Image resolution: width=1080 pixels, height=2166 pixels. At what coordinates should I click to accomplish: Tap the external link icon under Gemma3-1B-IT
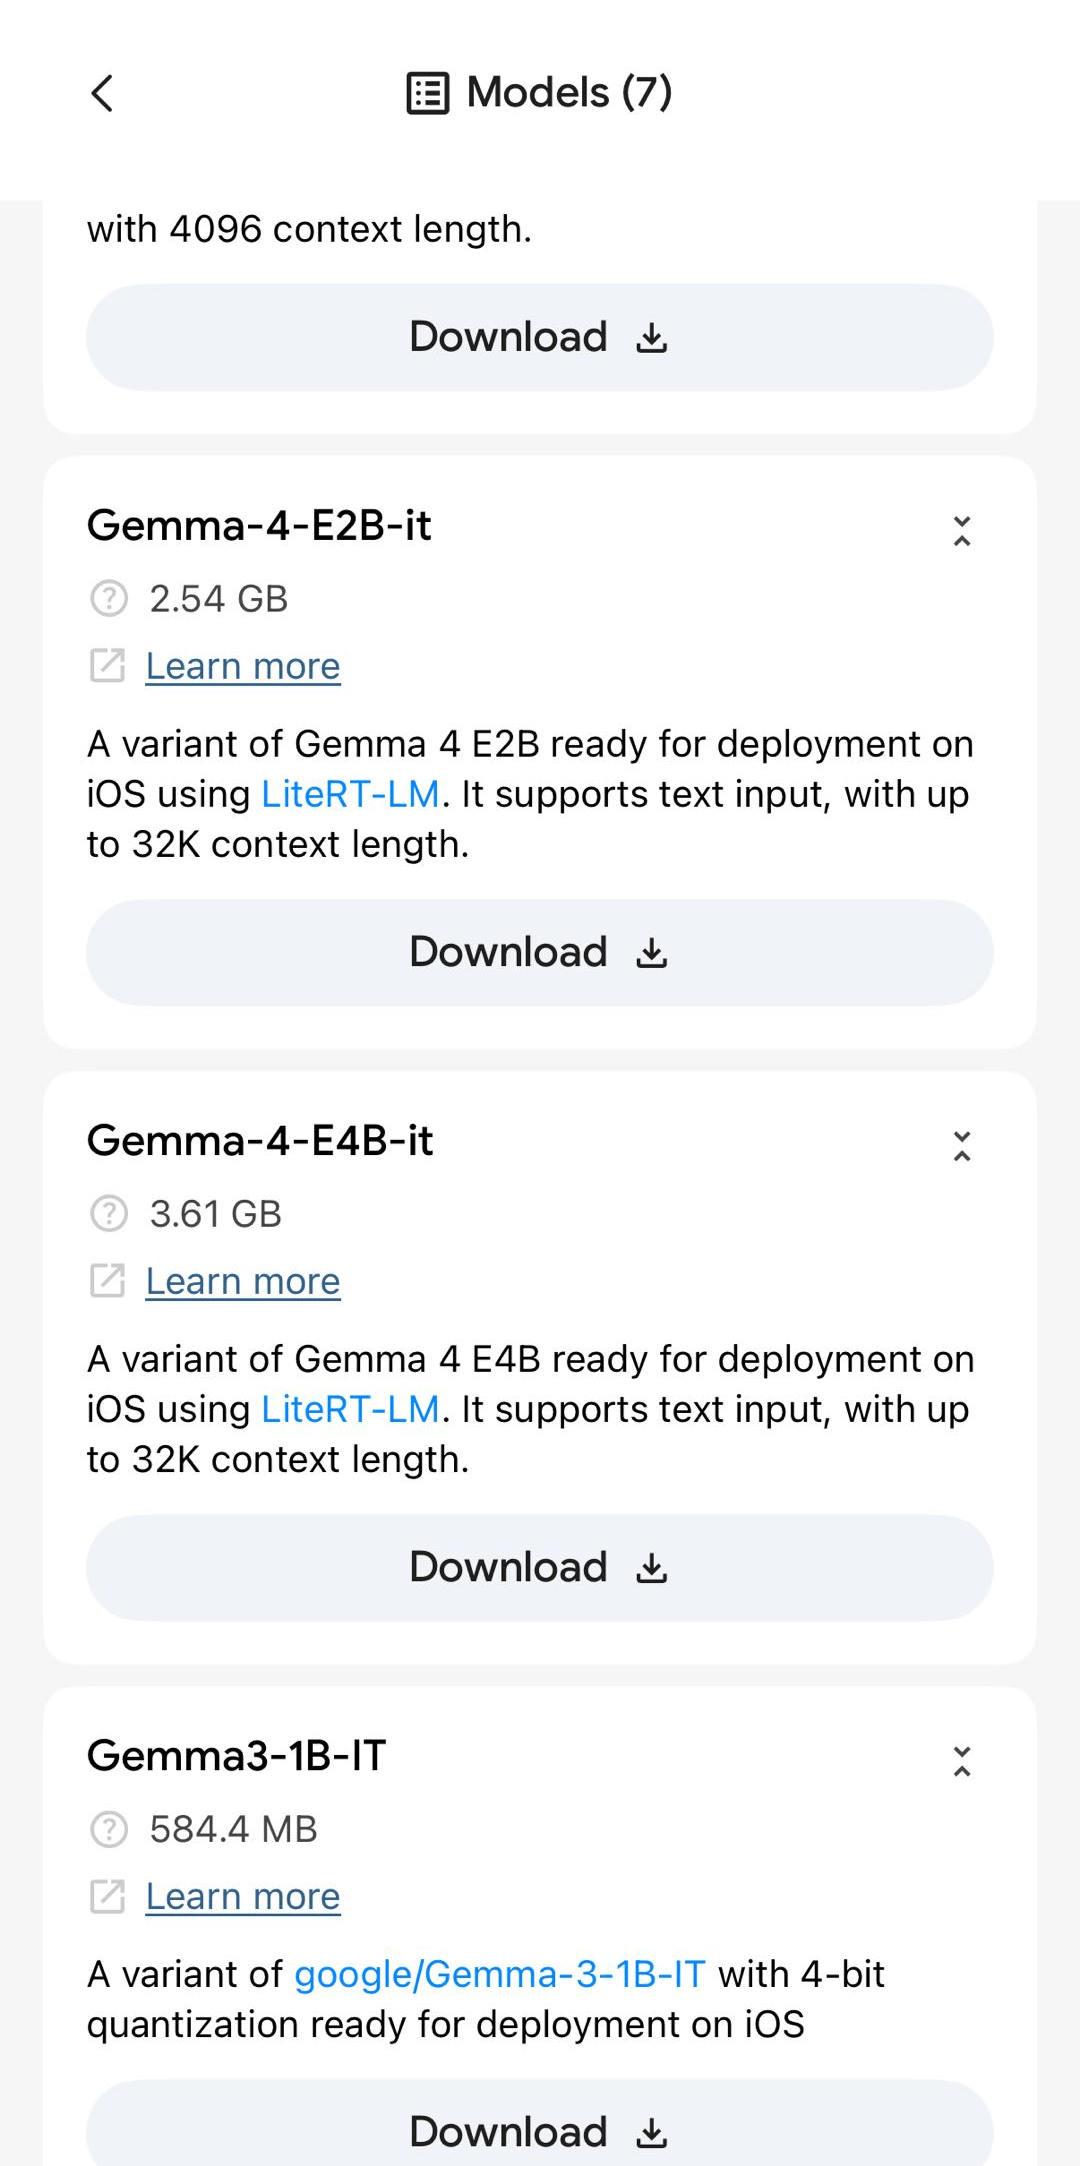point(108,1896)
